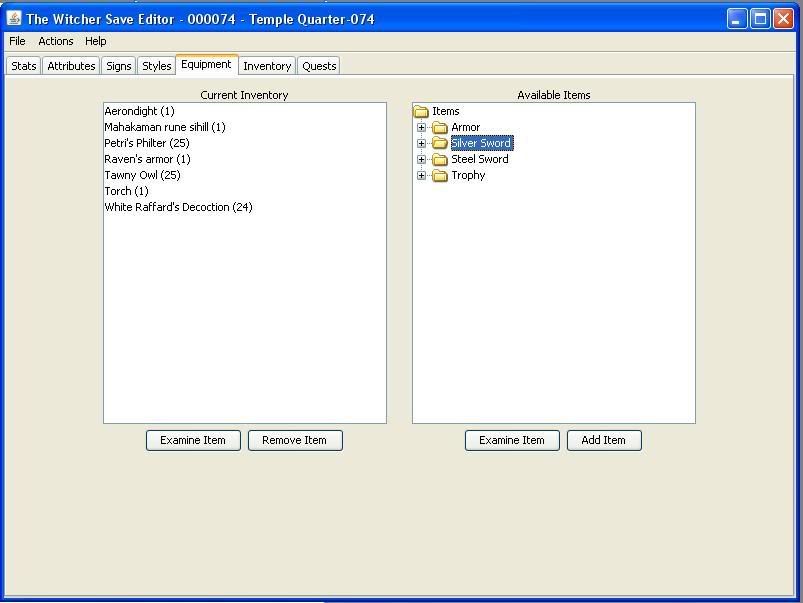Click the Silver Sword folder icon
The image size is (803, 603).
[x=440, y=143]
